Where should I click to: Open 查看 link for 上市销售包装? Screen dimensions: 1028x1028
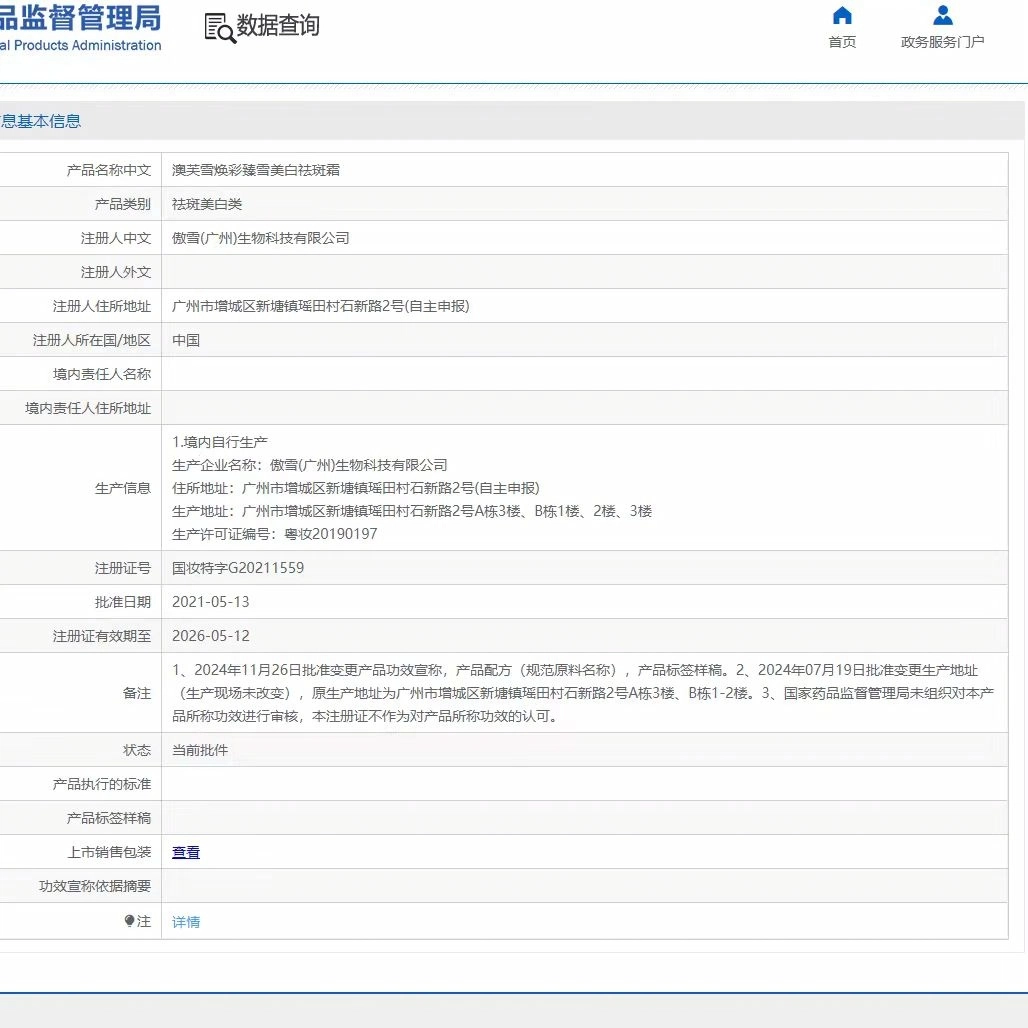pyautogui.click(x=186, y=852)
